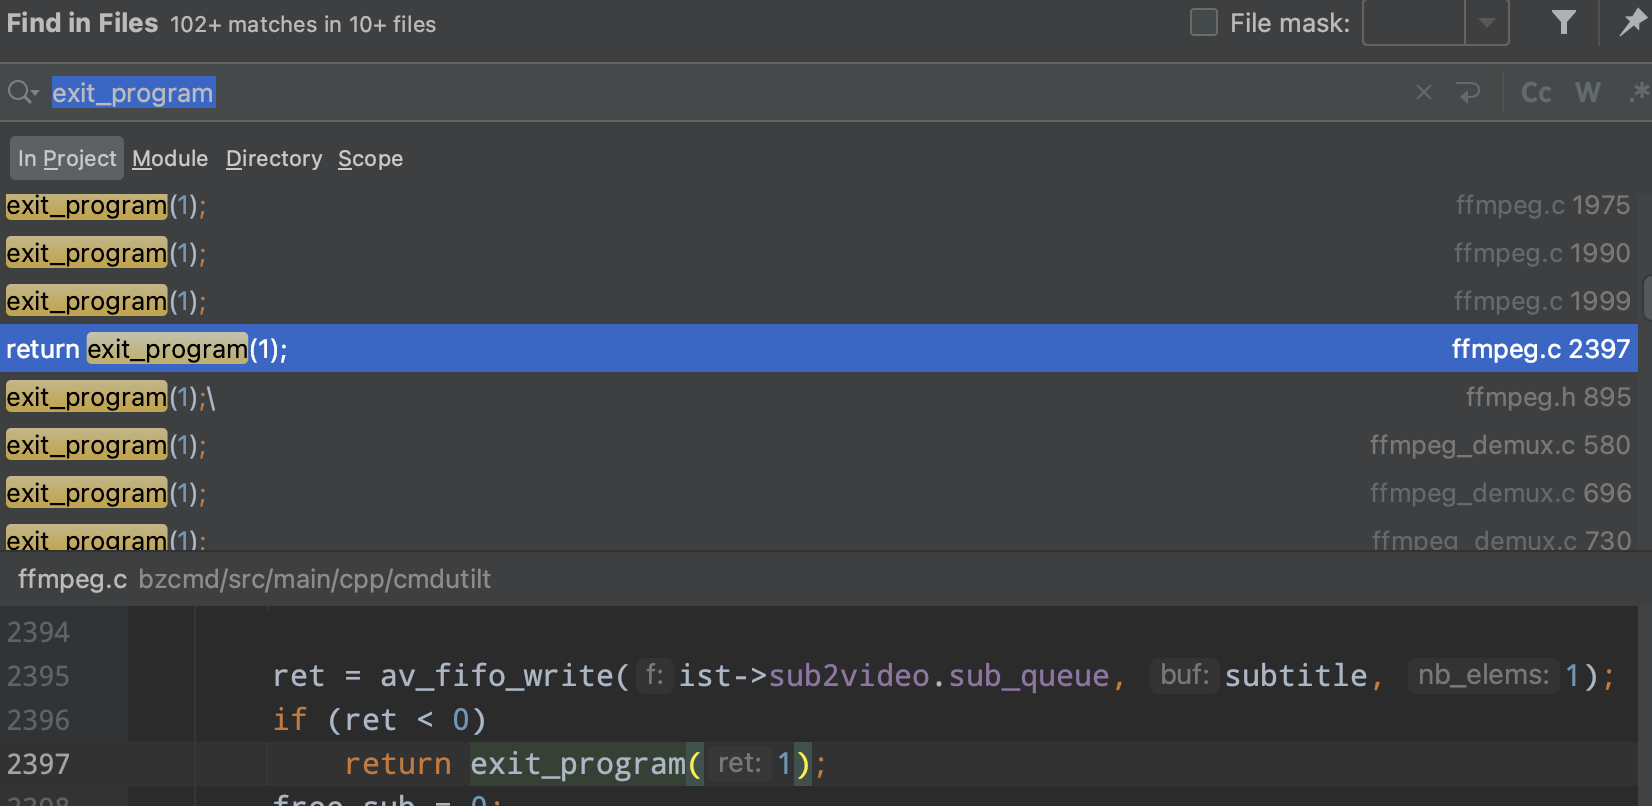Open the filter search options icon

pos(1564,22)
